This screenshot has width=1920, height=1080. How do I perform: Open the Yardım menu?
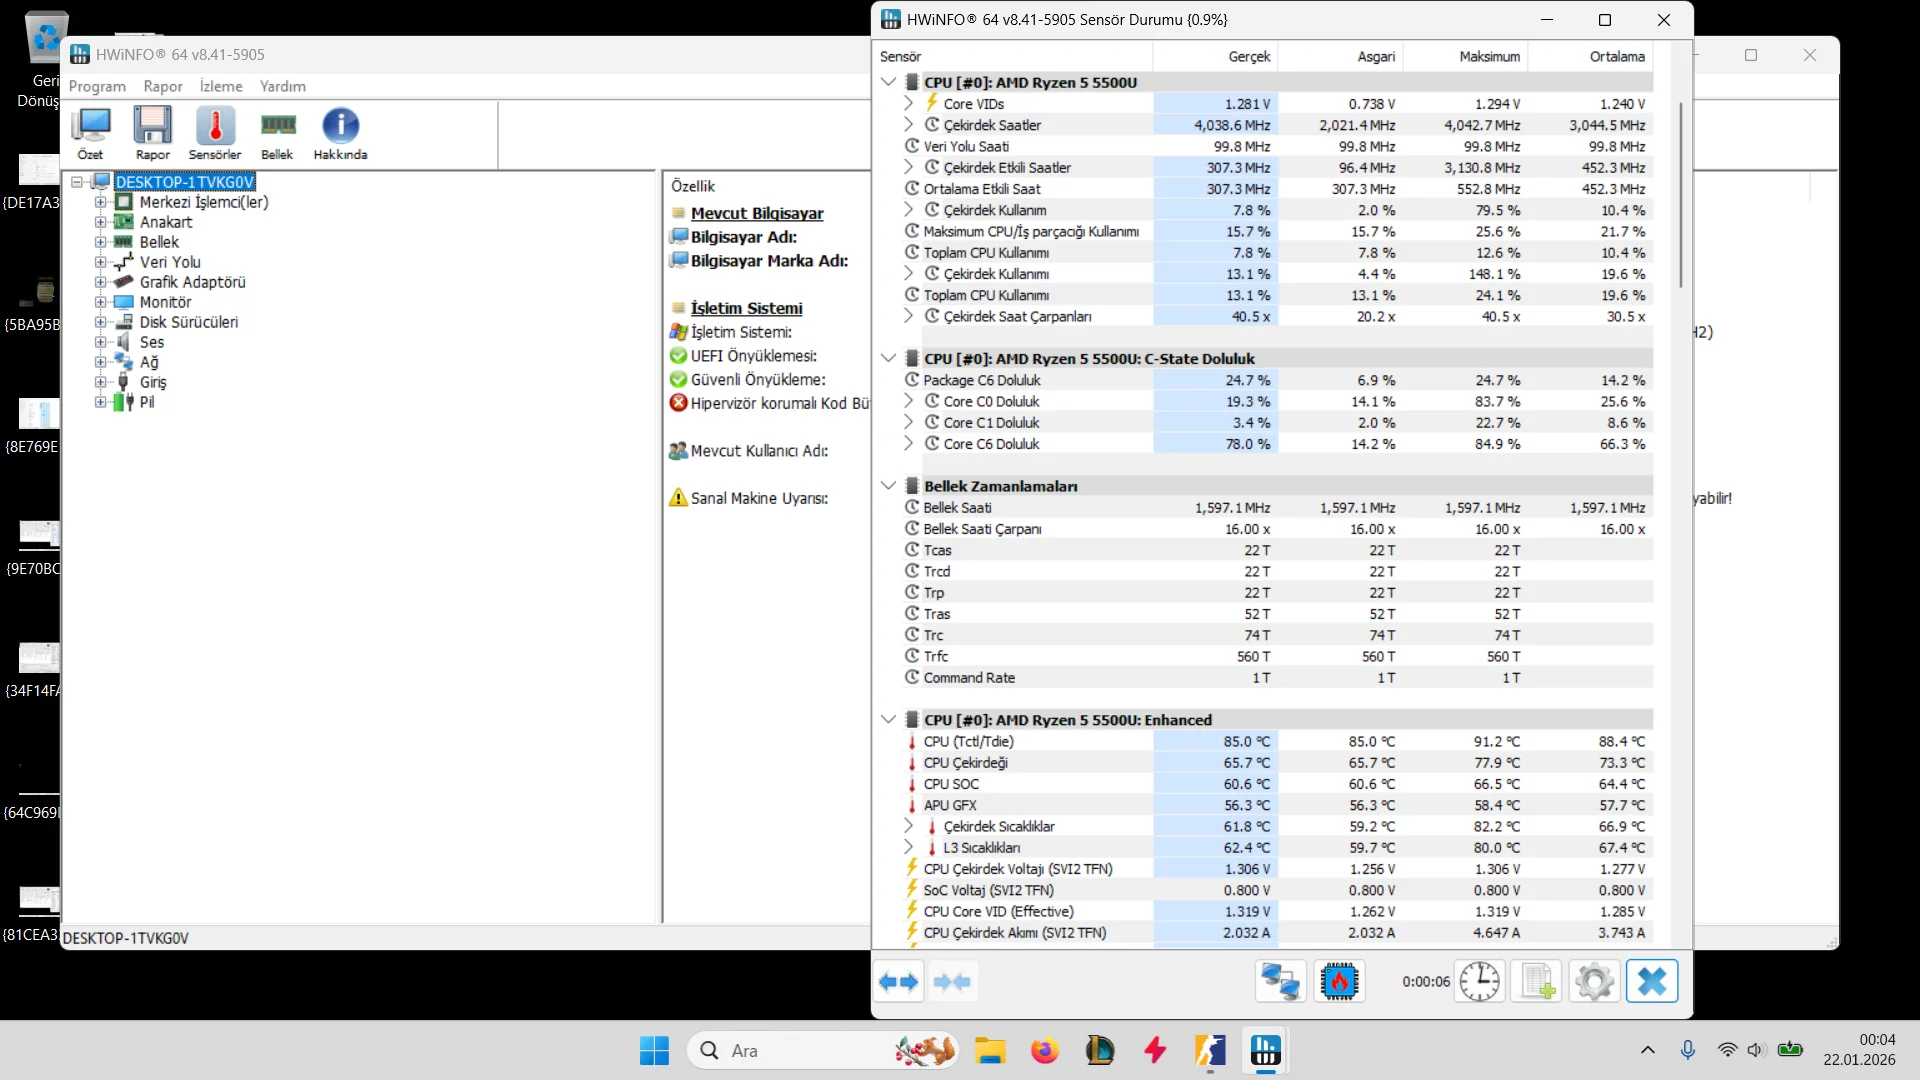[x=283, y=86]
